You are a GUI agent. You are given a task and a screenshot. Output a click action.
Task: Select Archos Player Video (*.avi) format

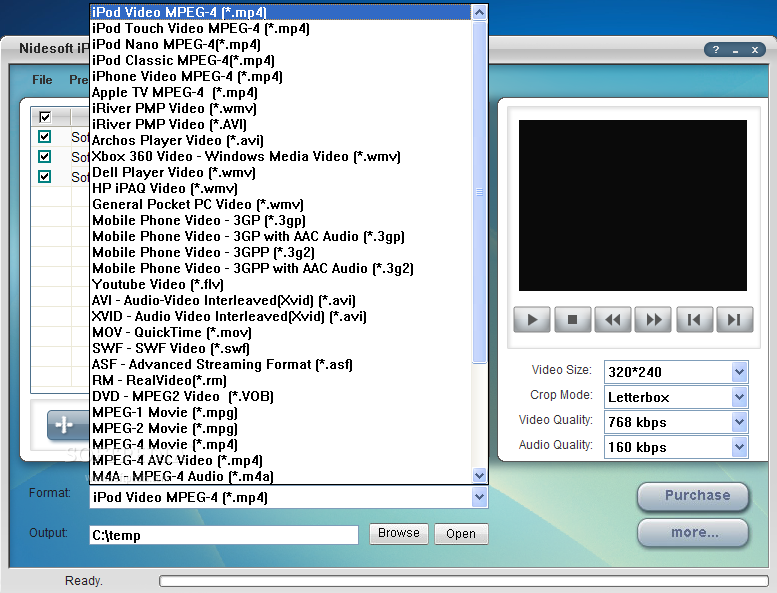click(x=281, y=140)
